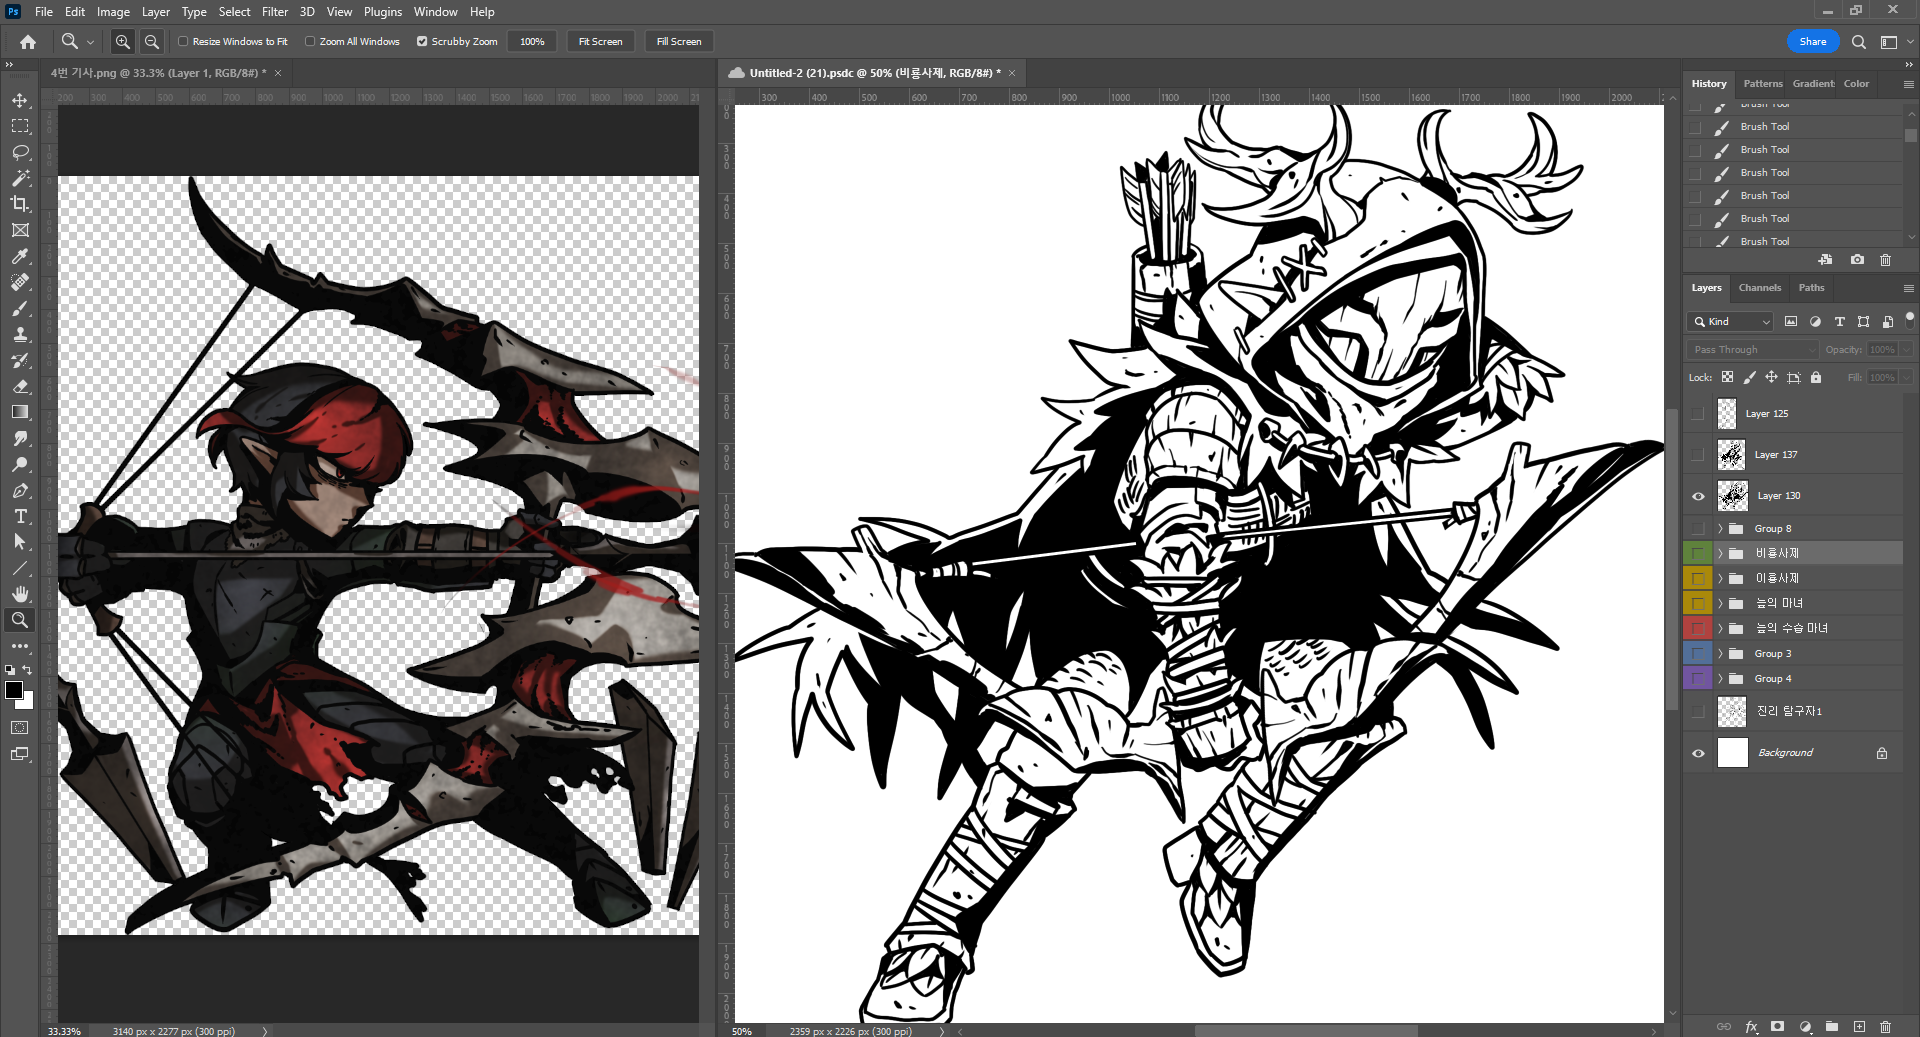Expand the Group 8 folder
1920x1037 pixels.
(x=1720, y=529)
